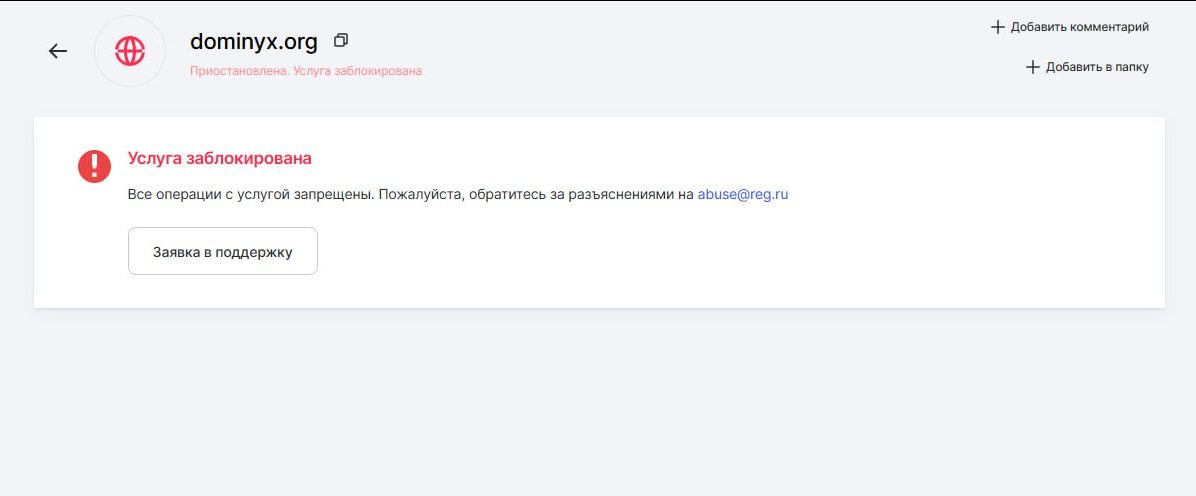Click the plus icon beside Добавить комментарий
Screen dimensions: 1196x496
point(997,27)
